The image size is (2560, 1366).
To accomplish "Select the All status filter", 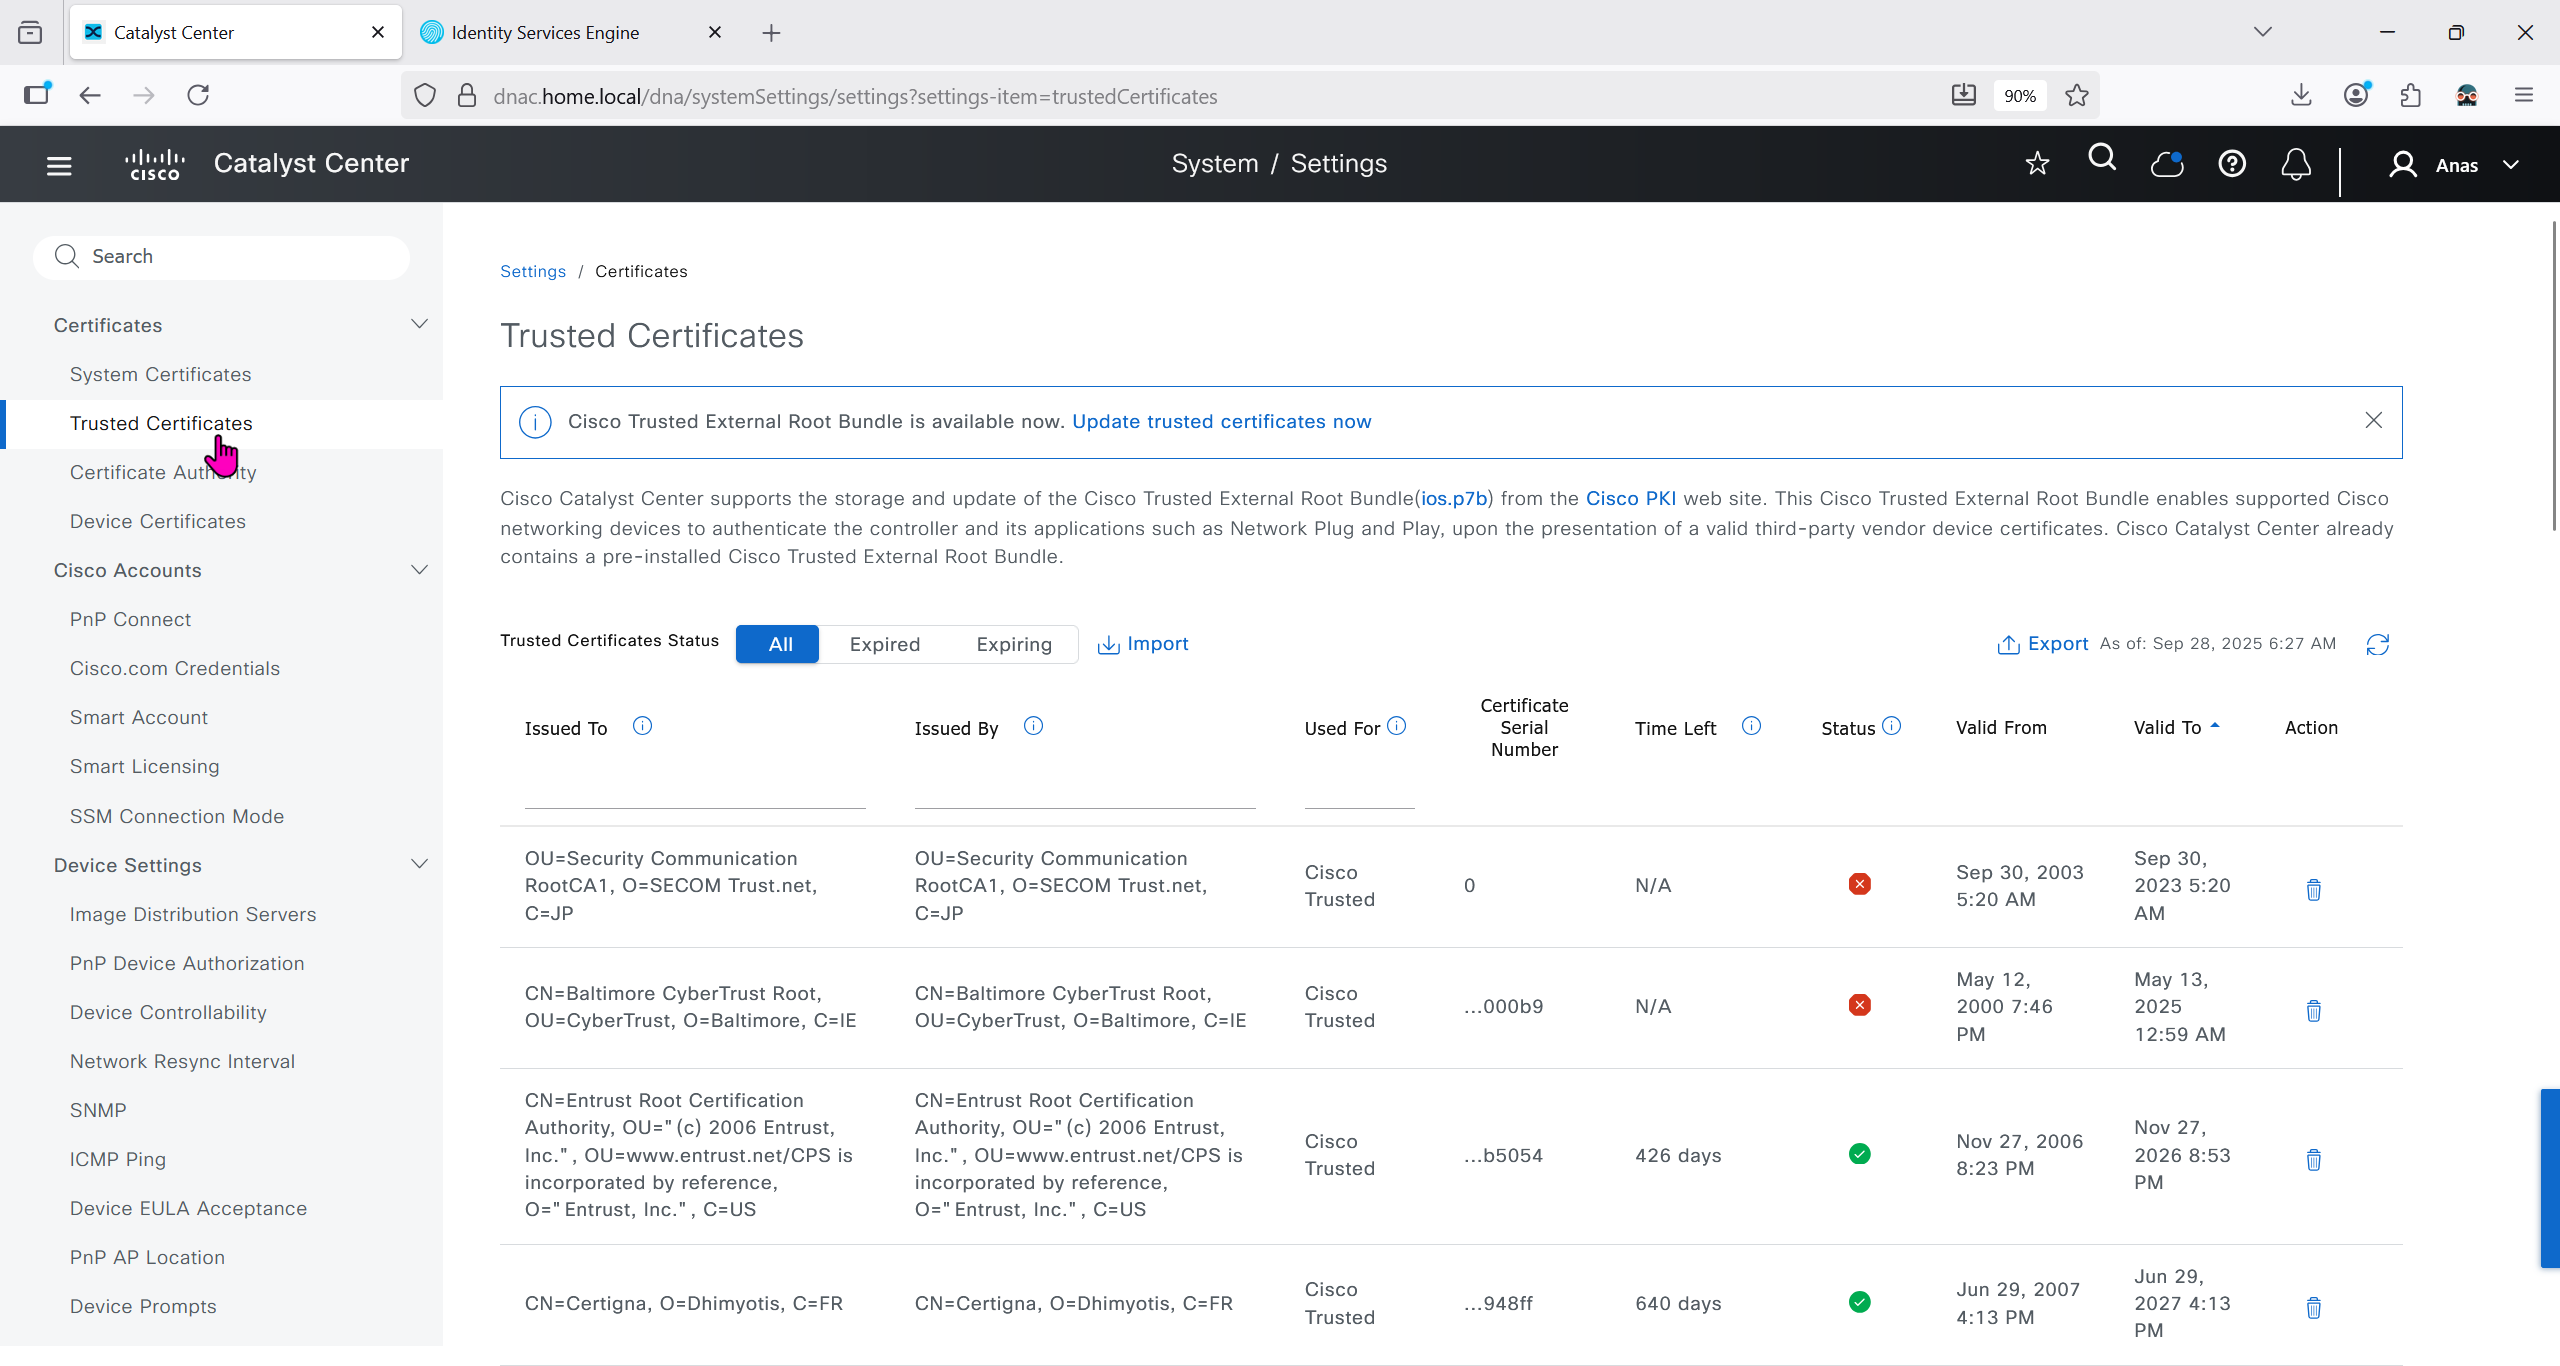I will [x=779, y=645].
